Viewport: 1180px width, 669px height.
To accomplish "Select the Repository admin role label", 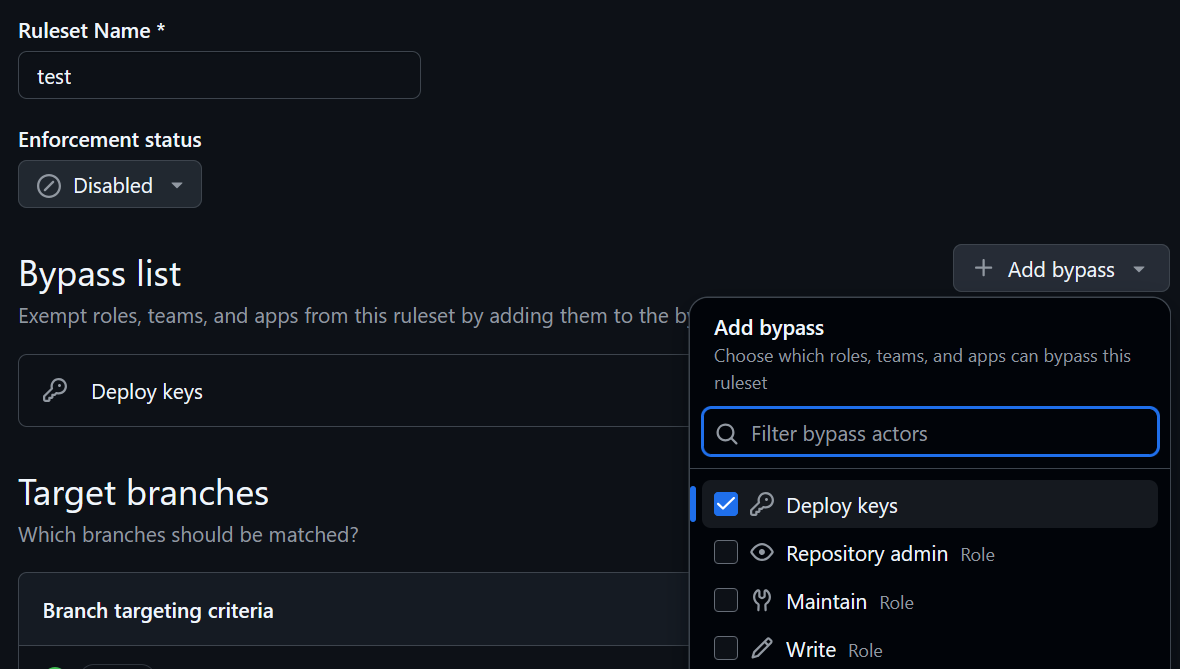I will [x=866, y=554].
